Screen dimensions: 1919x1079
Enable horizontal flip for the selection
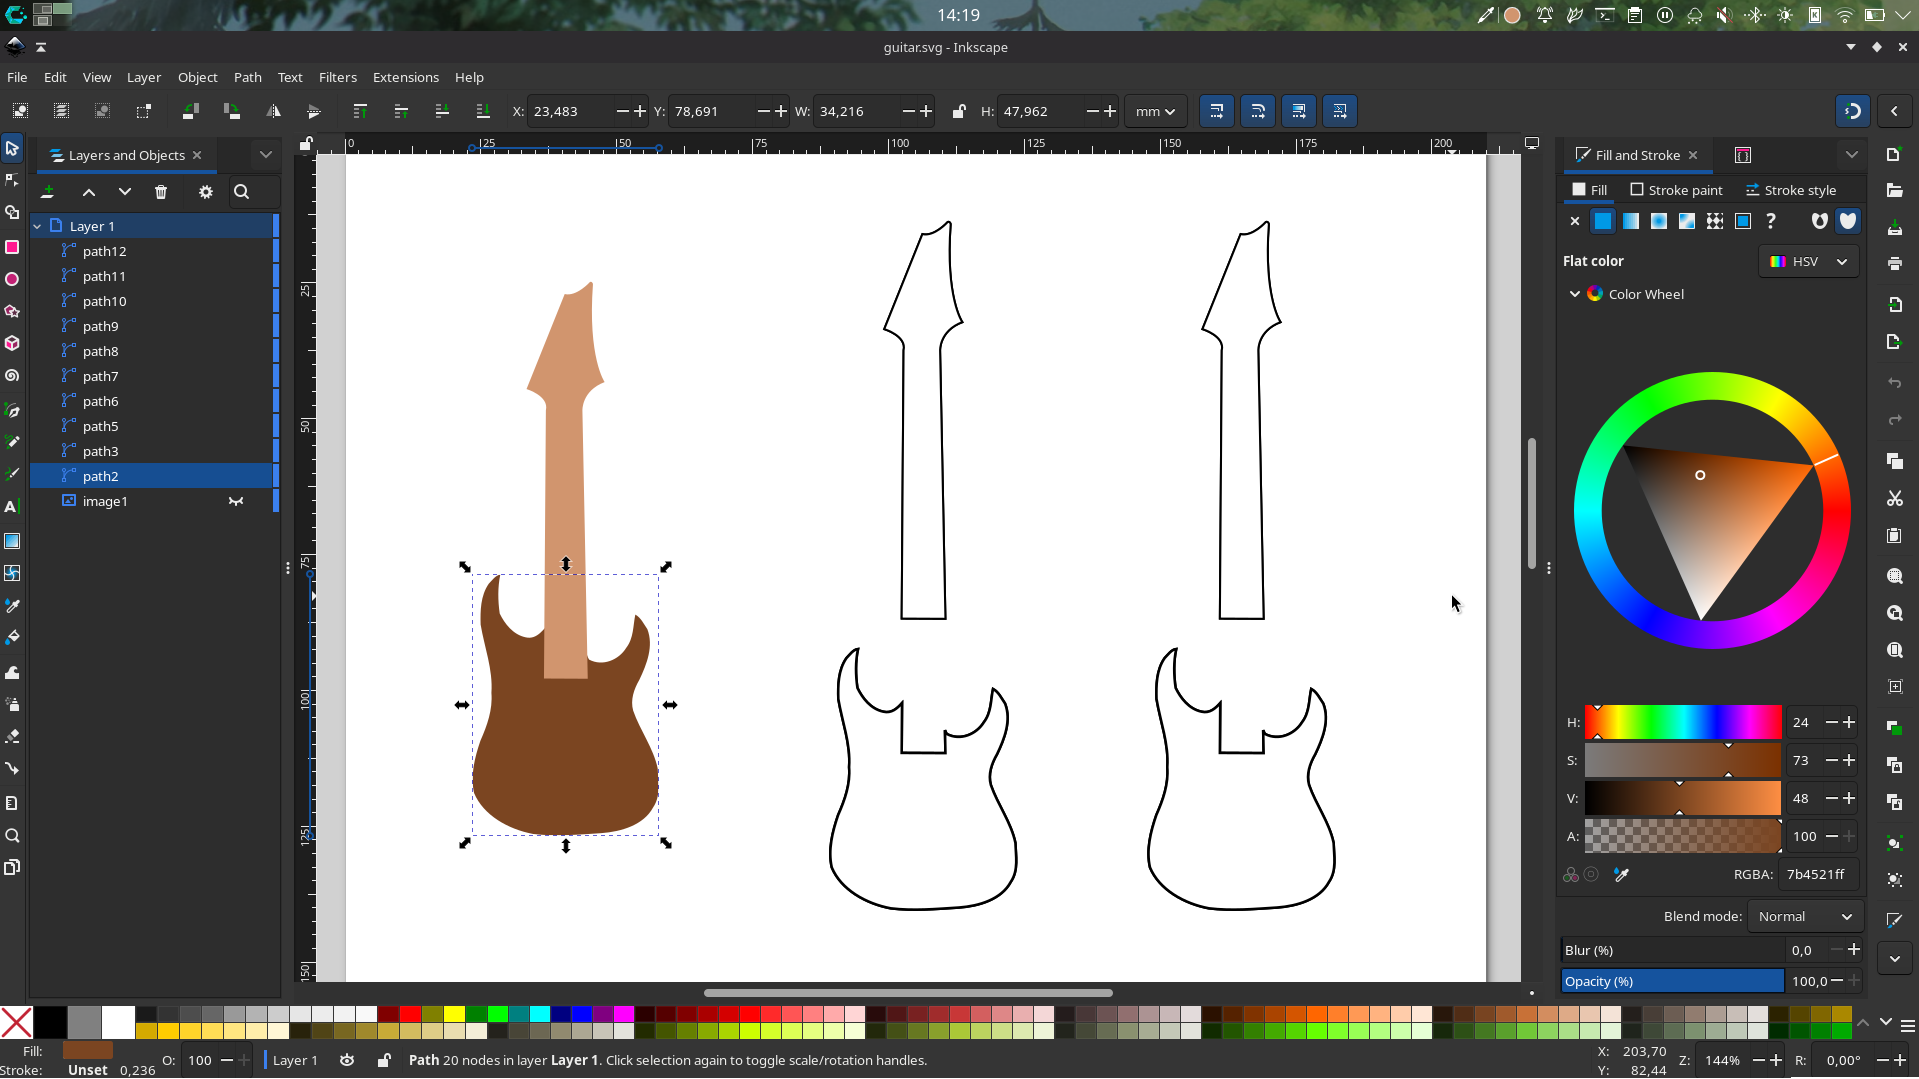click(x=273, y=111)
